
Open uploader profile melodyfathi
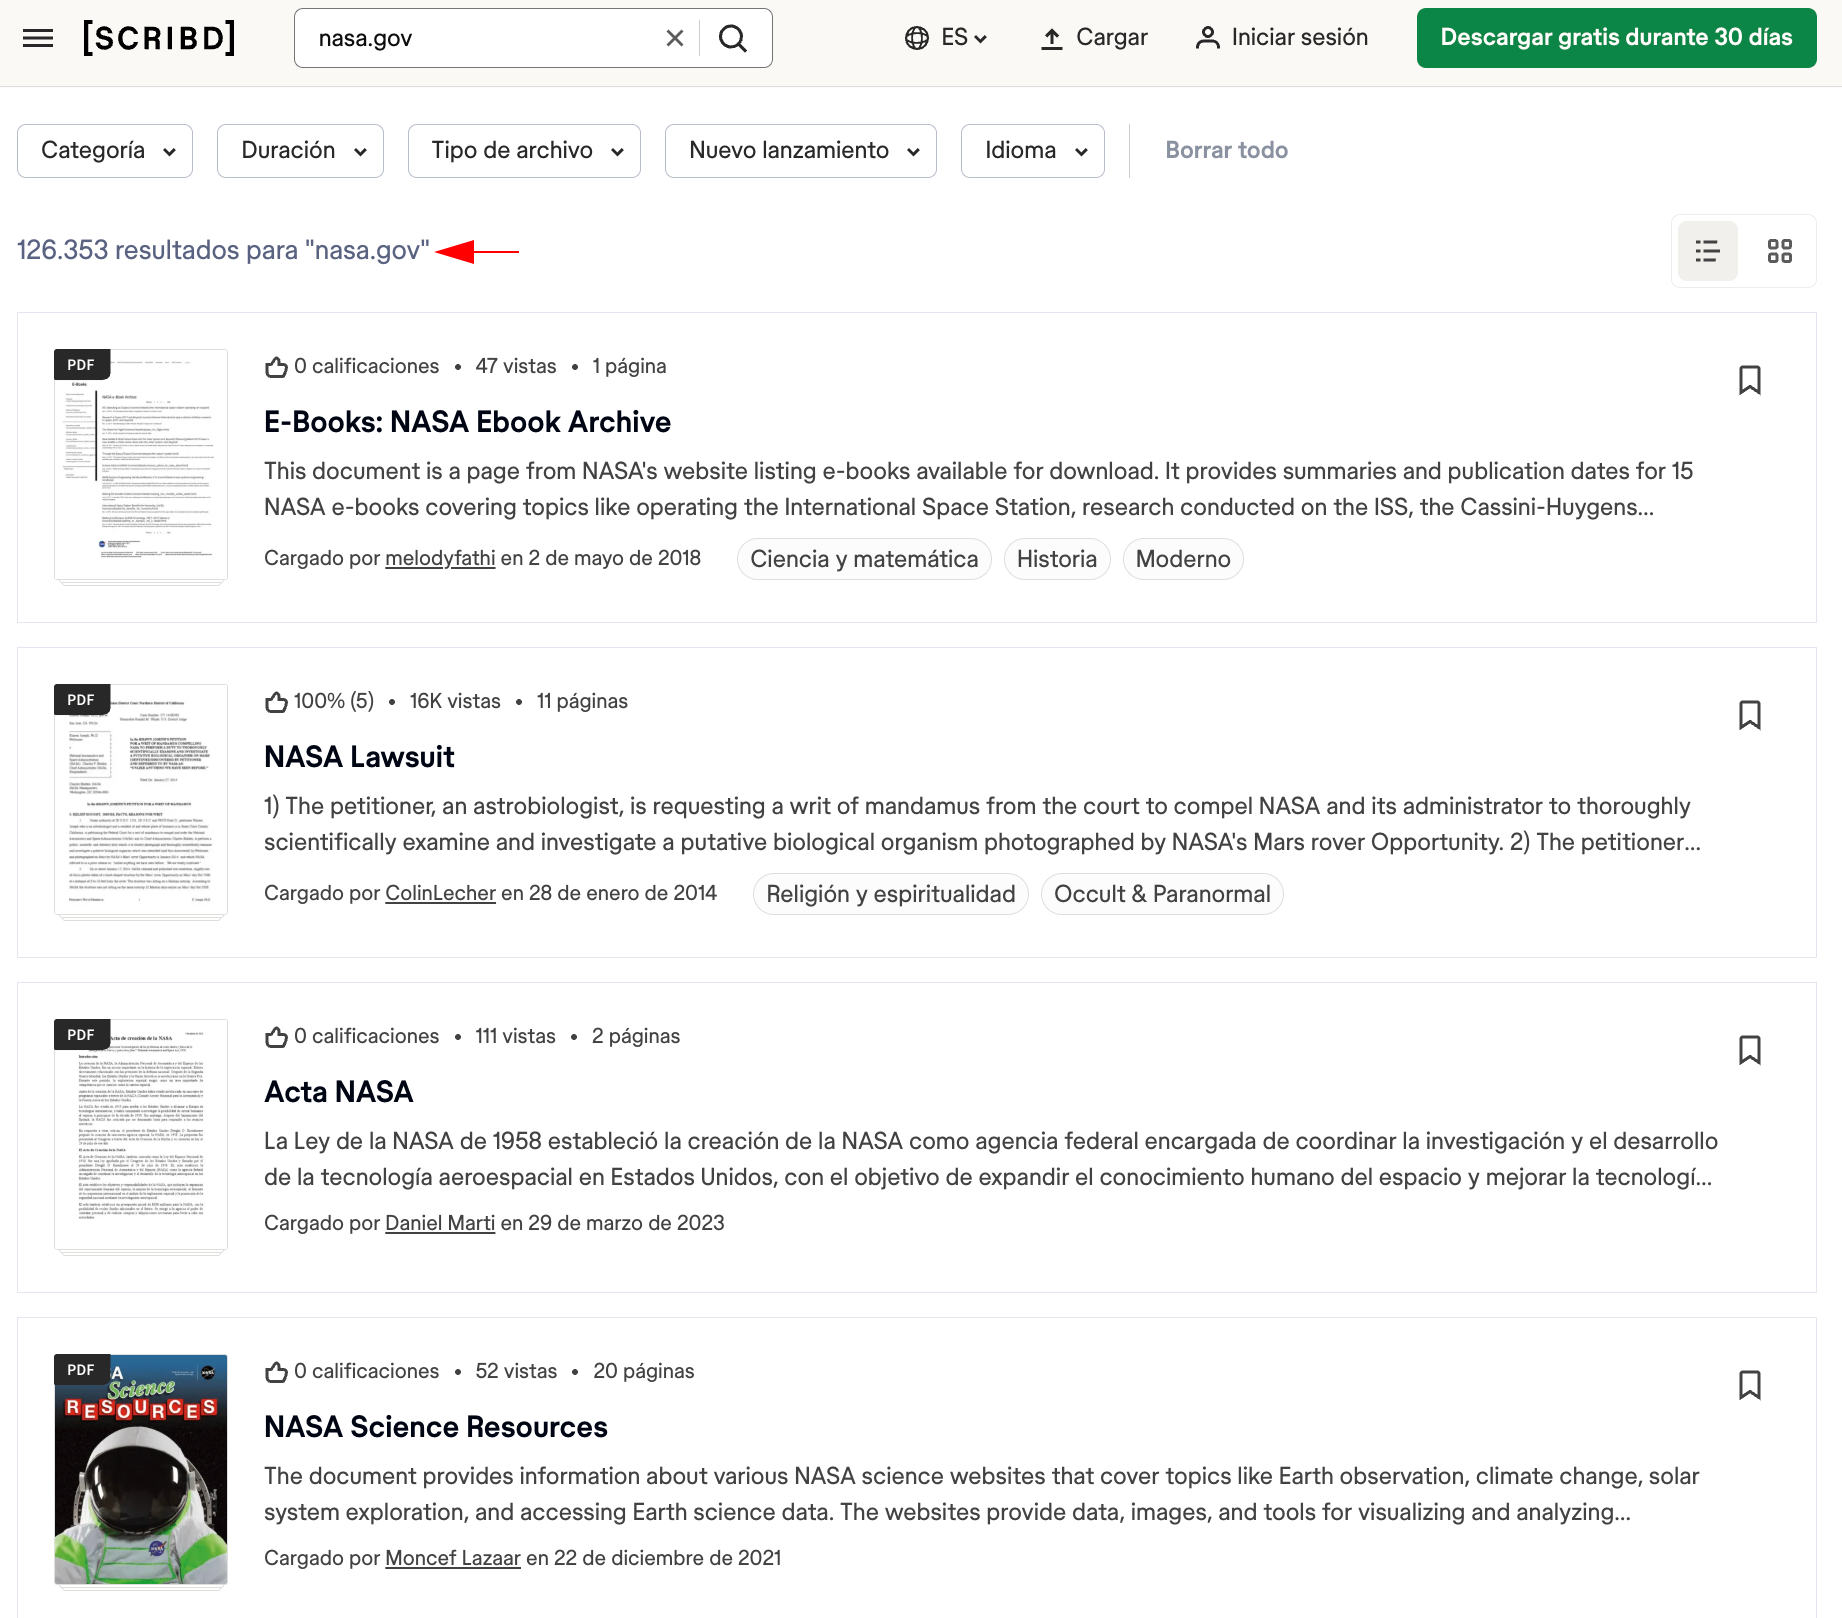[440, 558]
